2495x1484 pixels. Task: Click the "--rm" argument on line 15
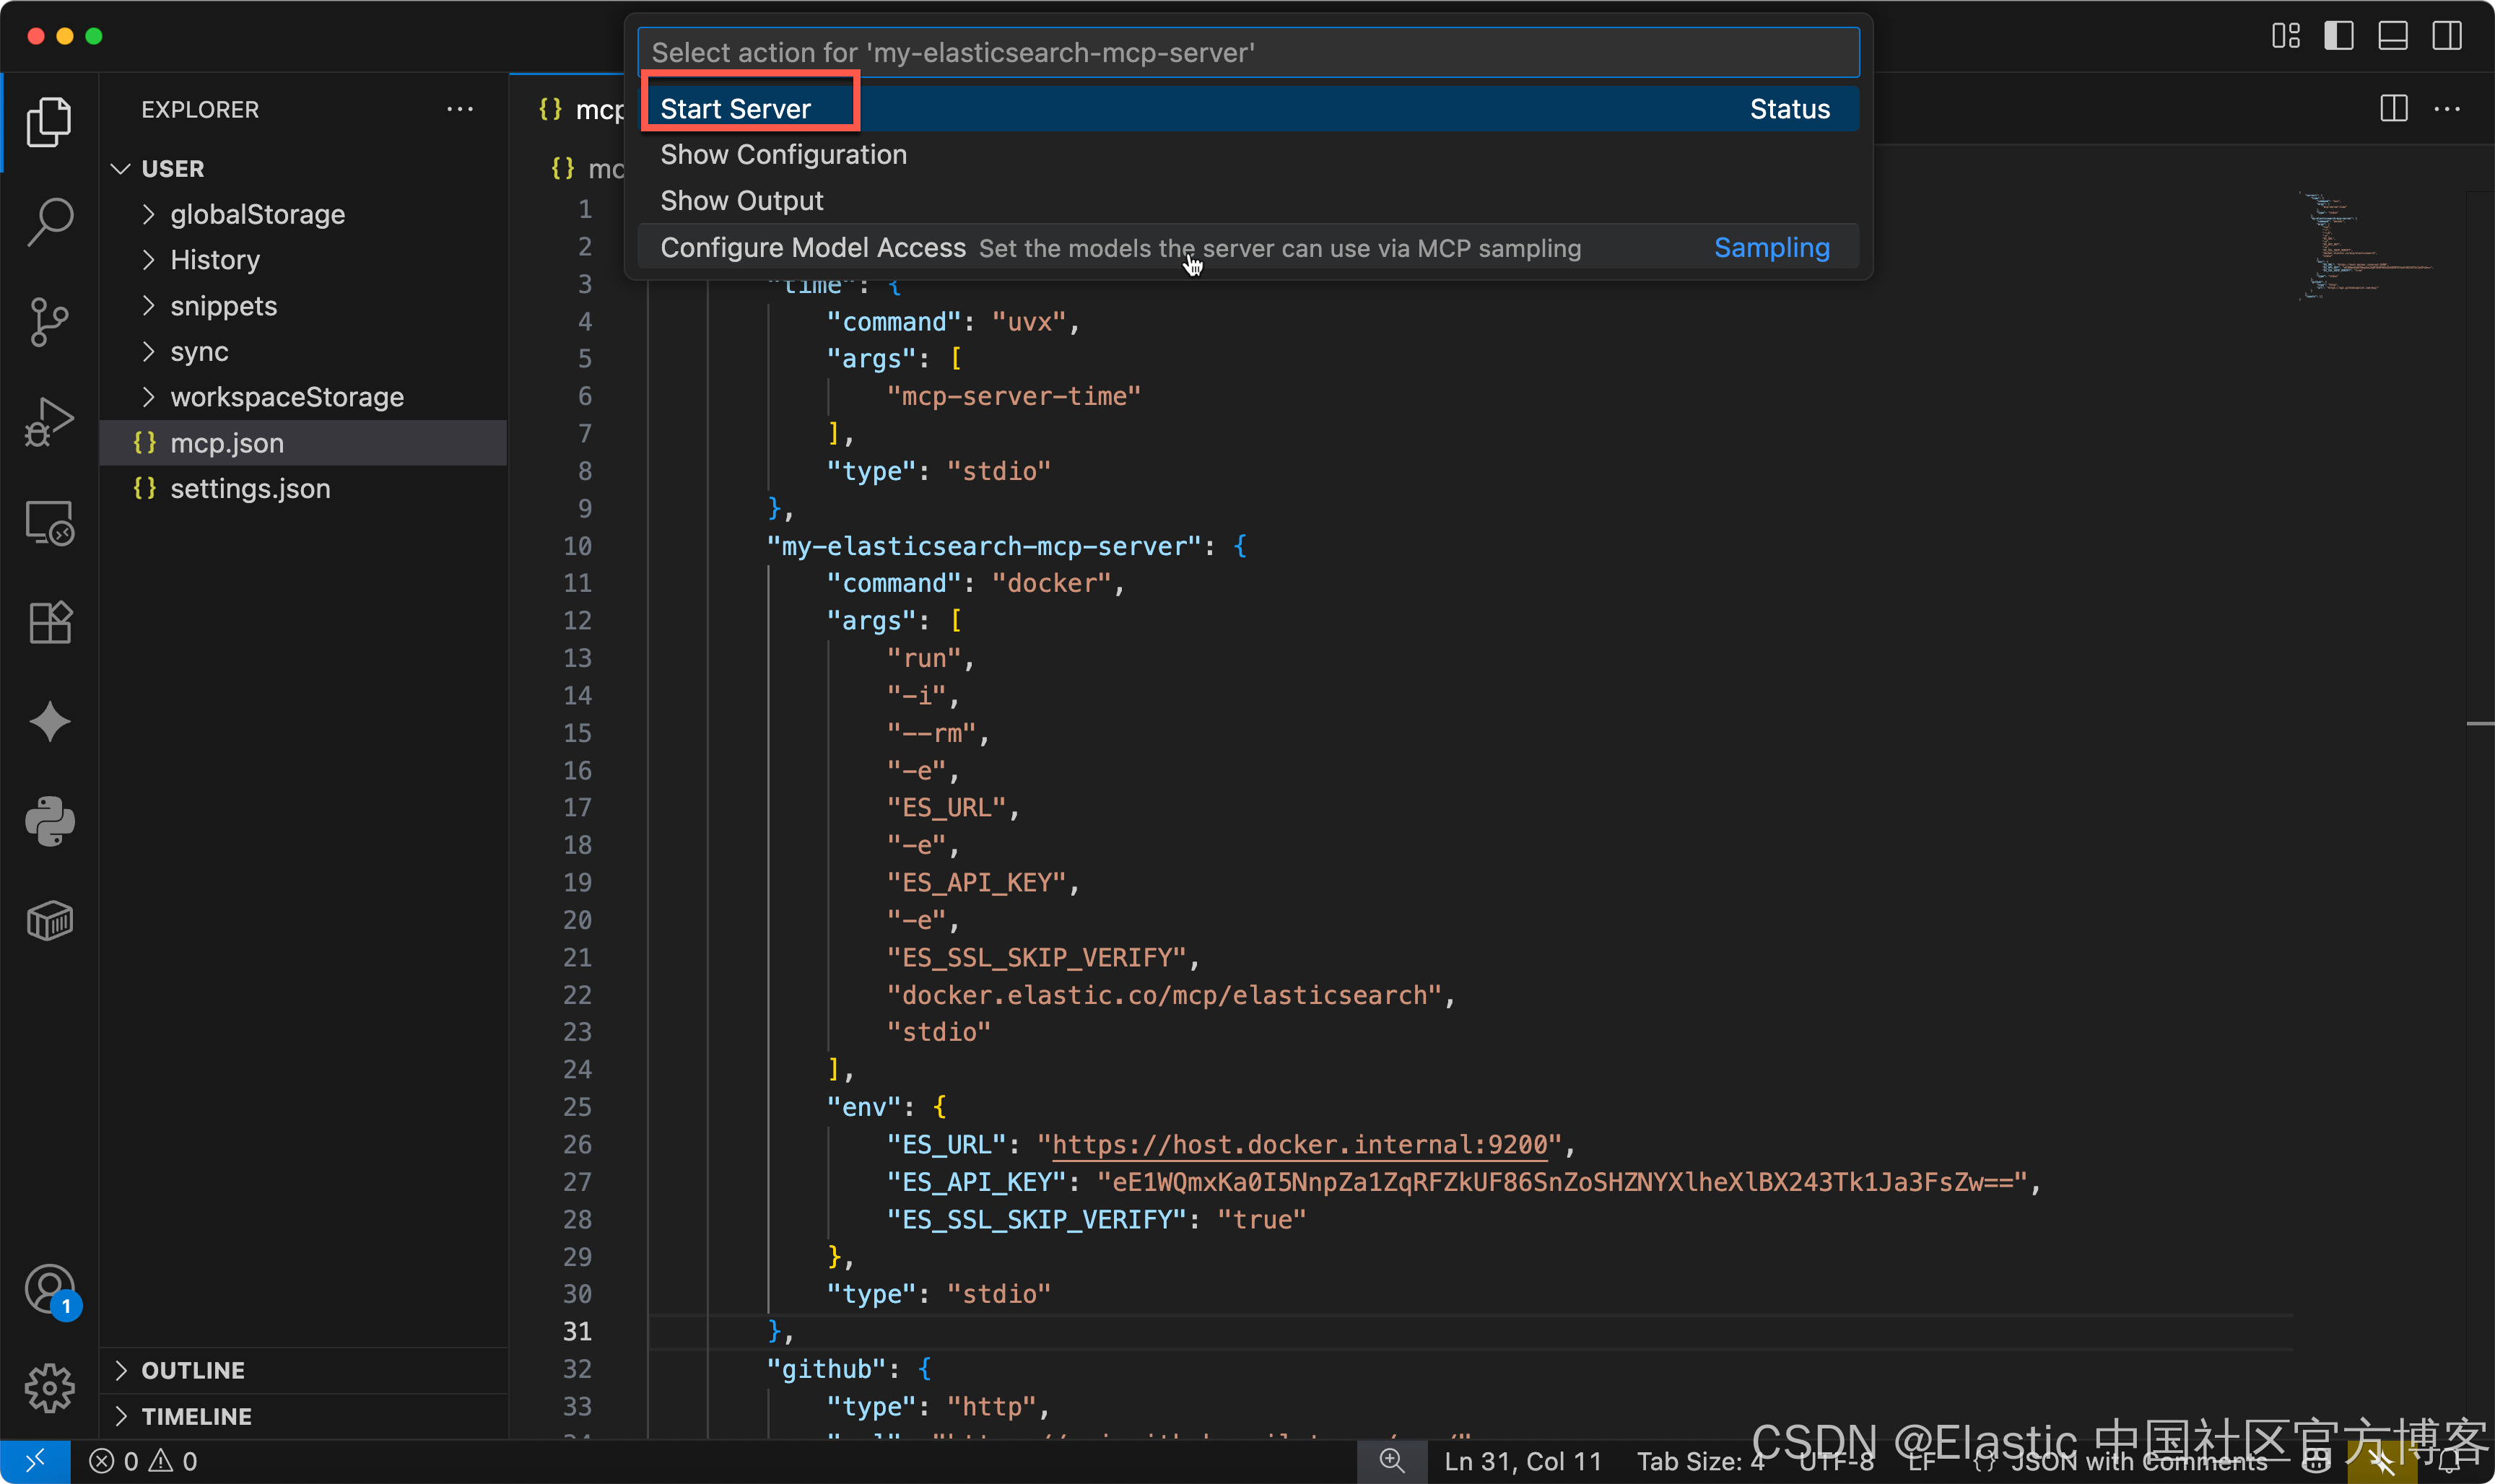[x=931, y=733]
